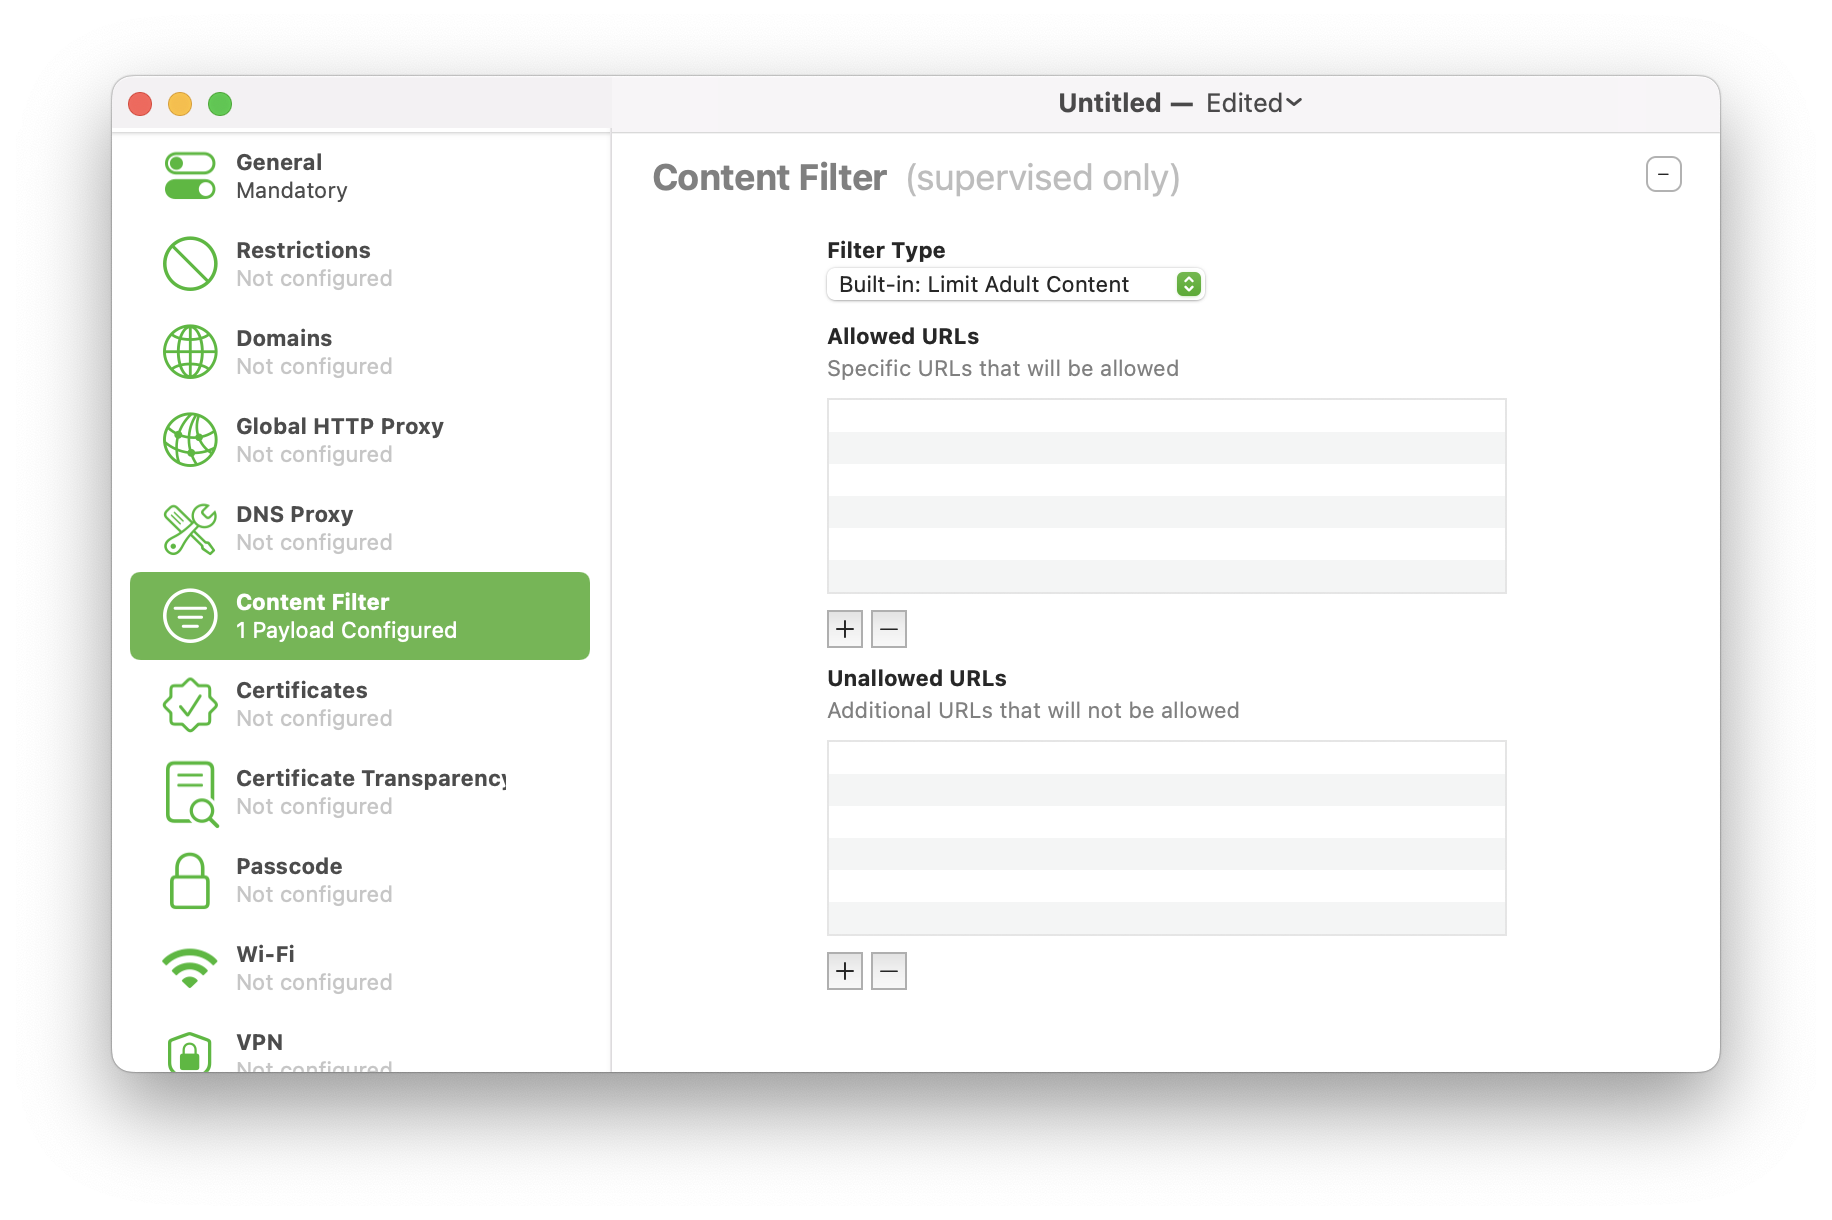
Task: Open the General Mandatory payload
Action: (x=360, y=176)
